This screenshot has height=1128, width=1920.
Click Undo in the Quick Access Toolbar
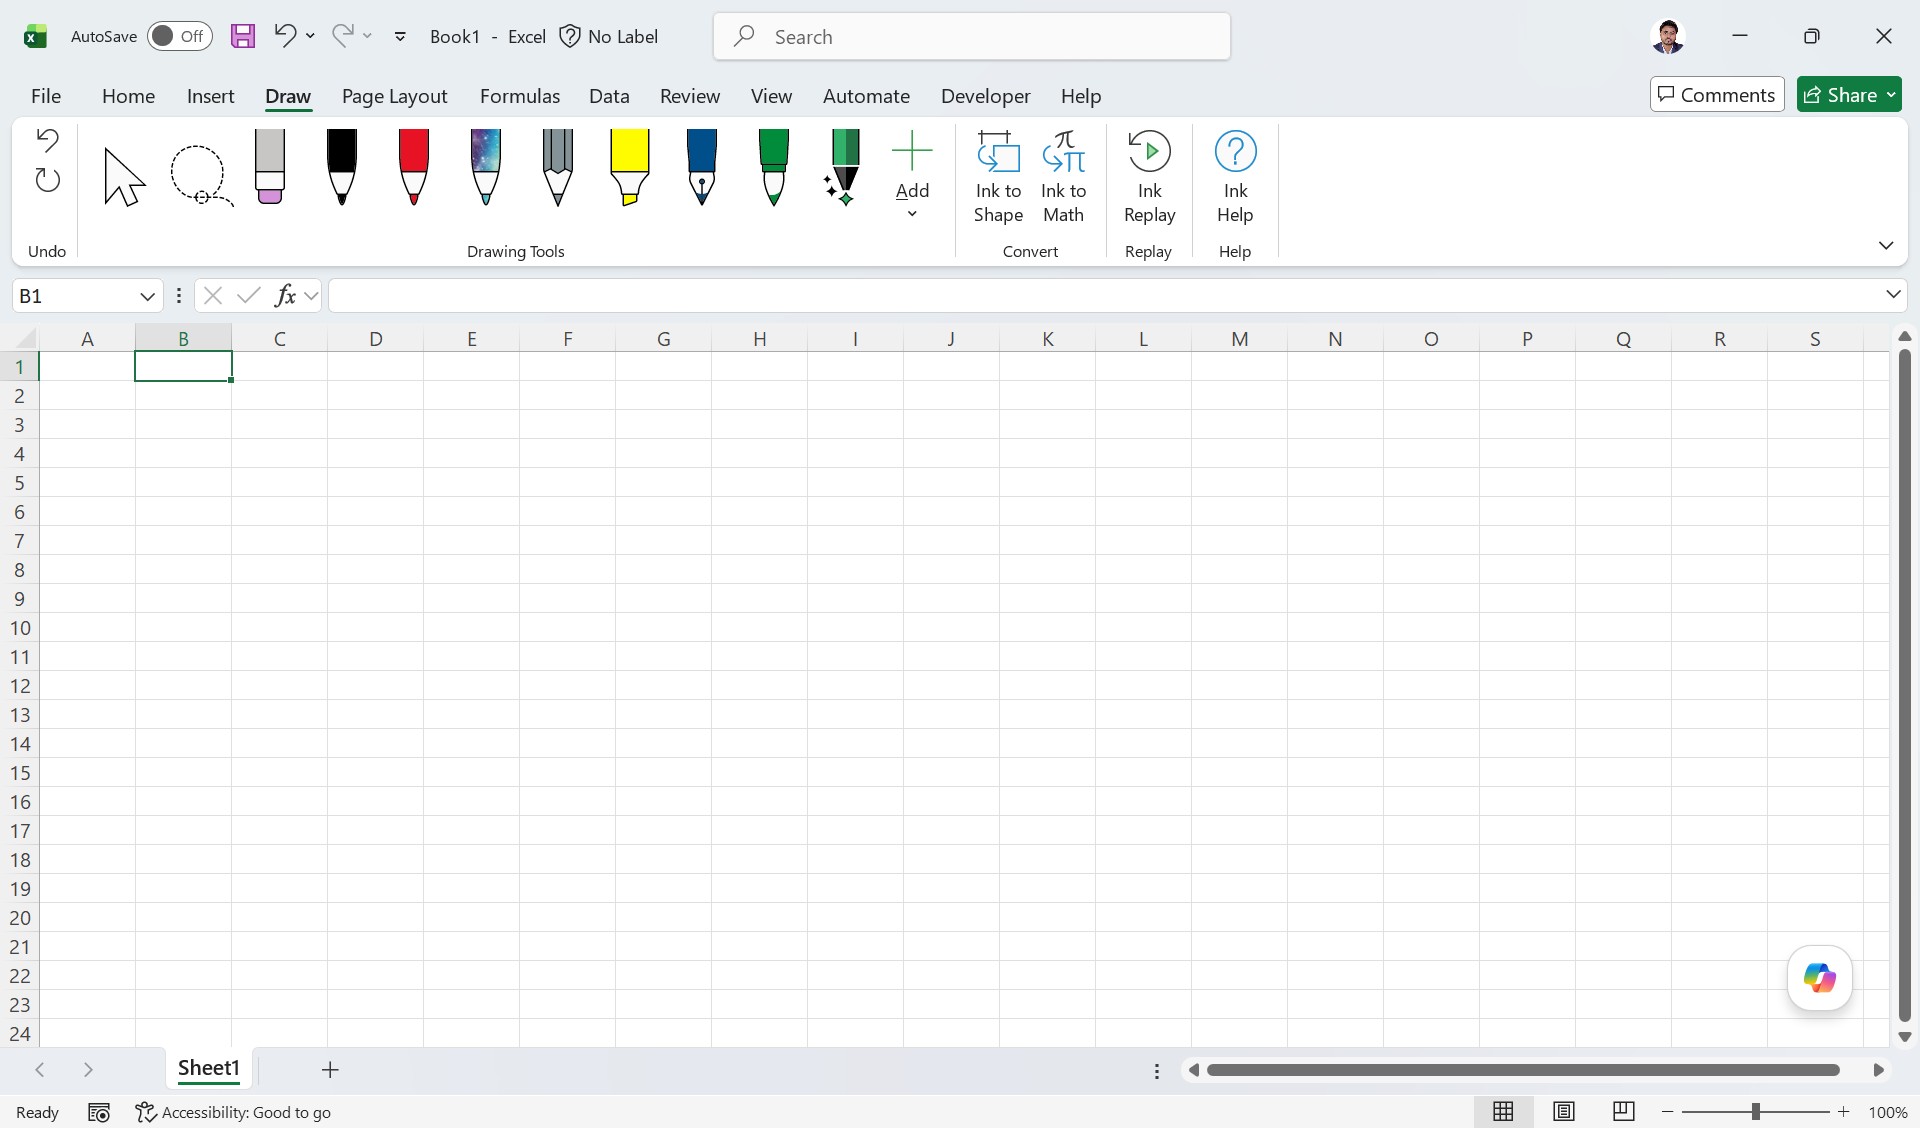point(285,36)
